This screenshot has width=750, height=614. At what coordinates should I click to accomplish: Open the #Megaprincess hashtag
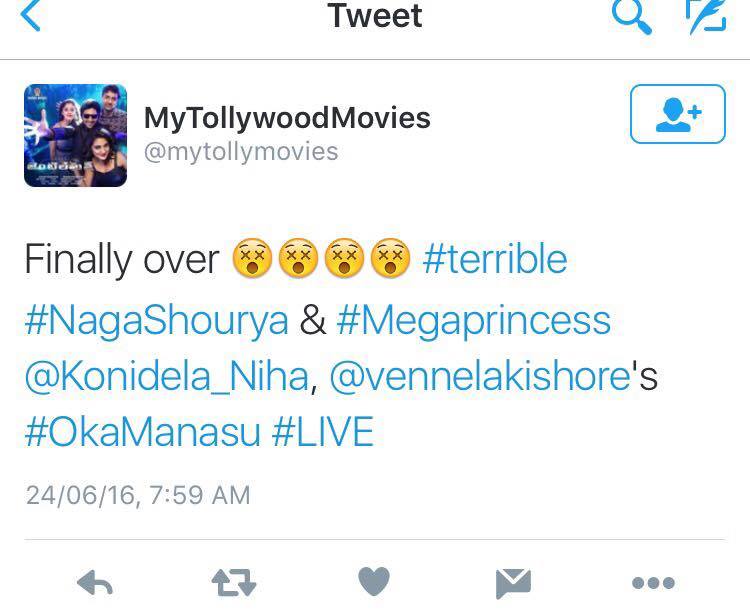[x=474, y=321]
